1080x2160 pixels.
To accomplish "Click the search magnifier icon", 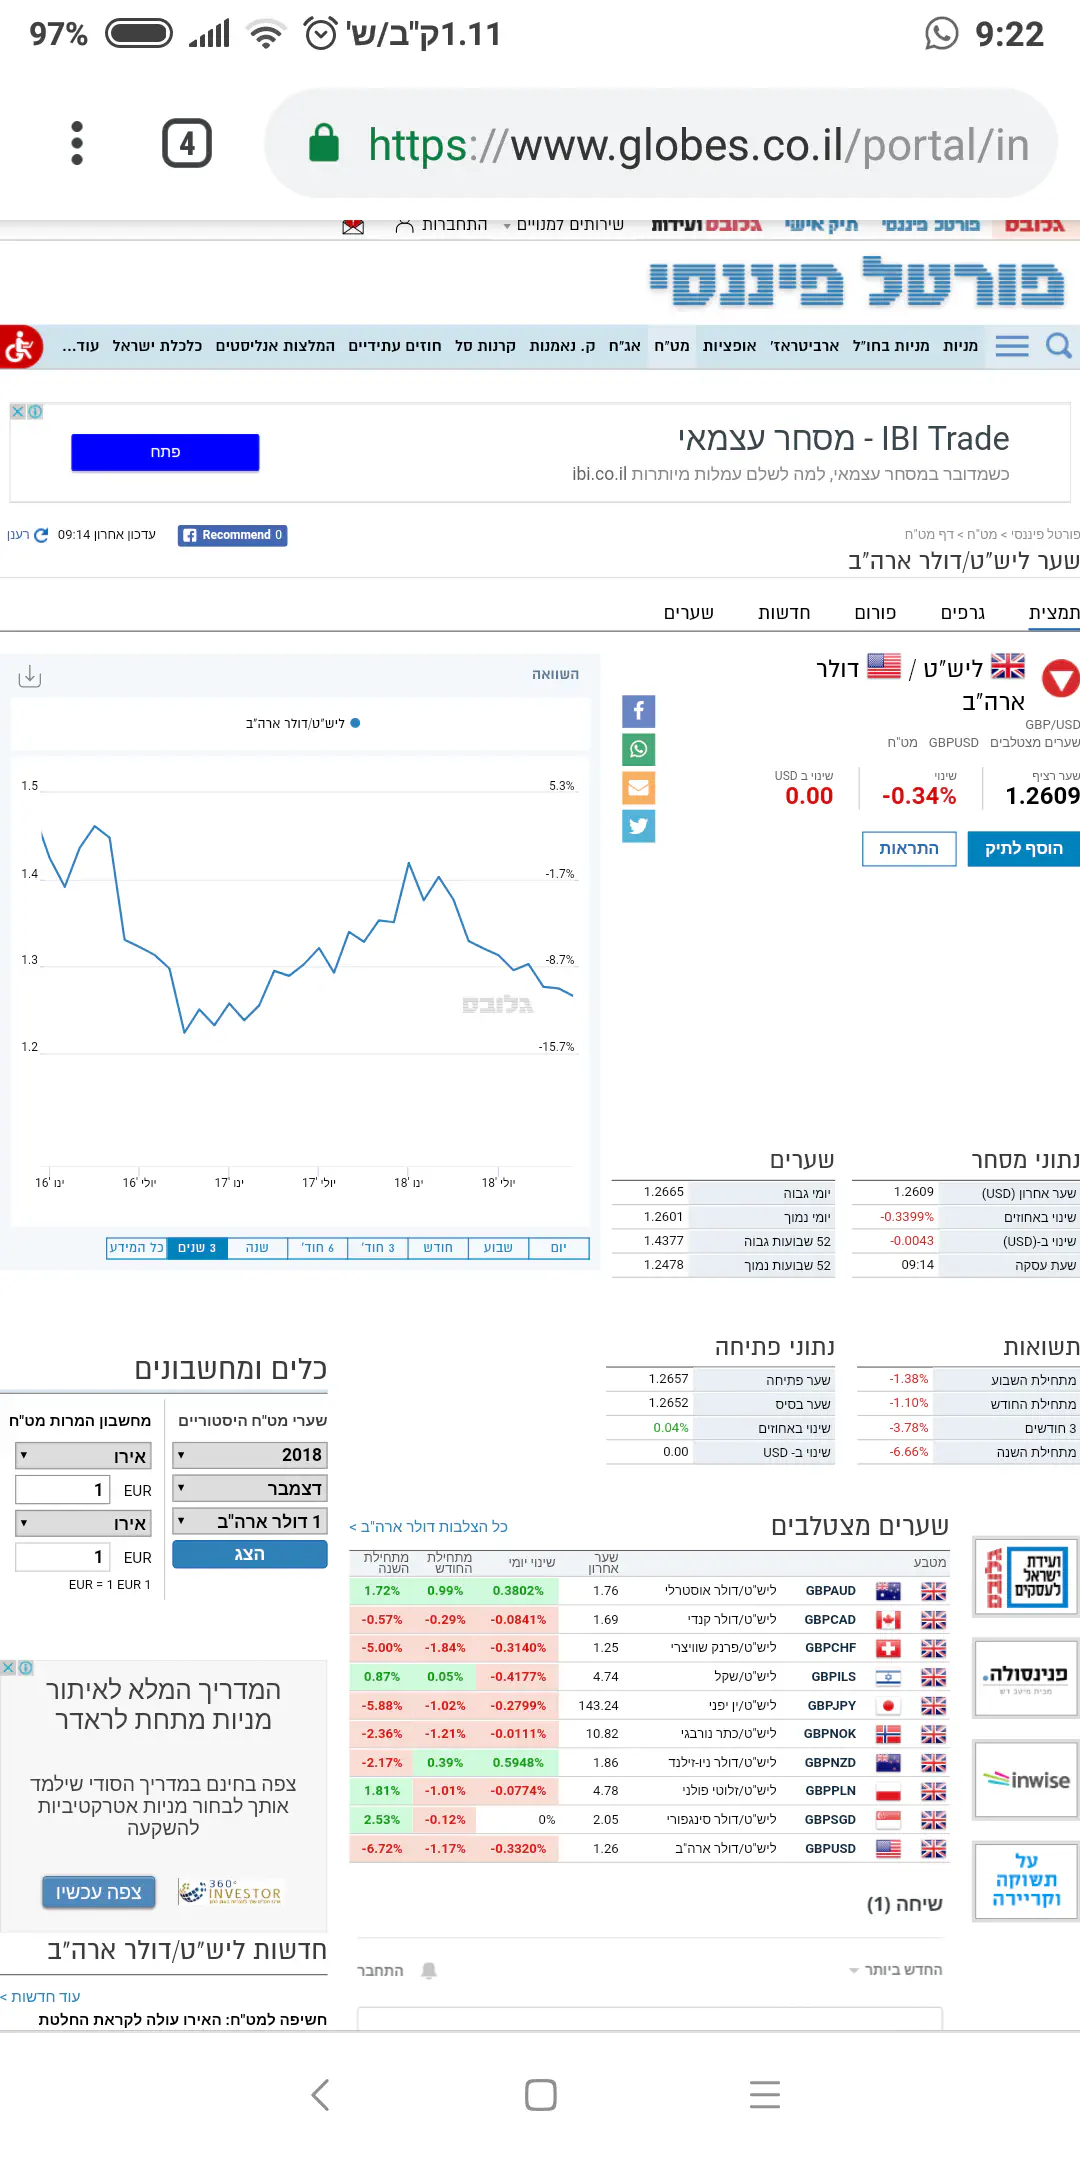I will tap(1058, 346).
